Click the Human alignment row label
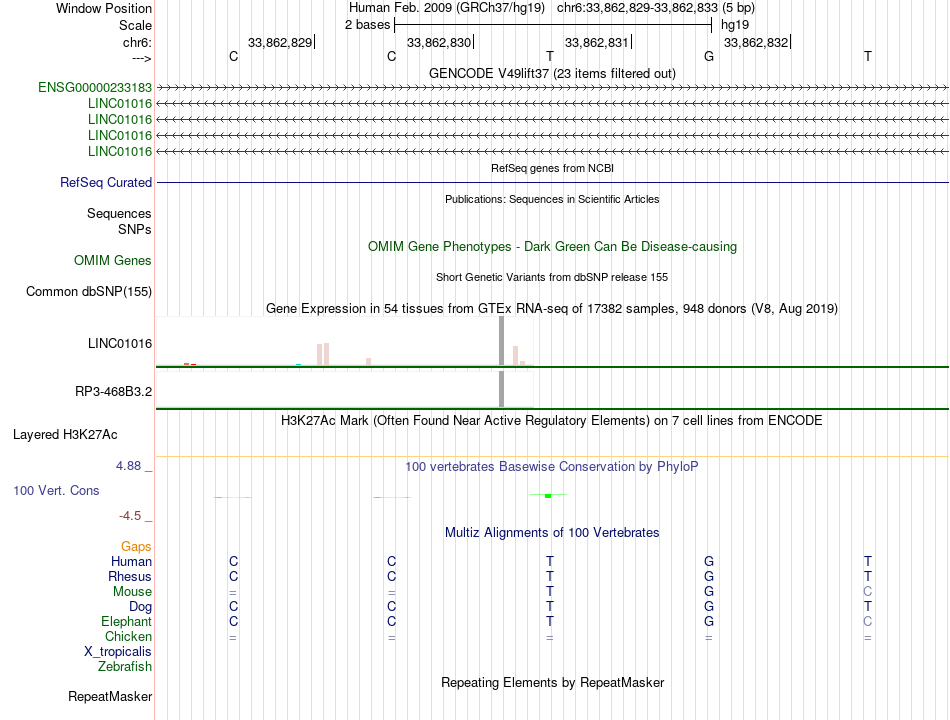Screen dimensions: 950x720 tap(131, 561)
